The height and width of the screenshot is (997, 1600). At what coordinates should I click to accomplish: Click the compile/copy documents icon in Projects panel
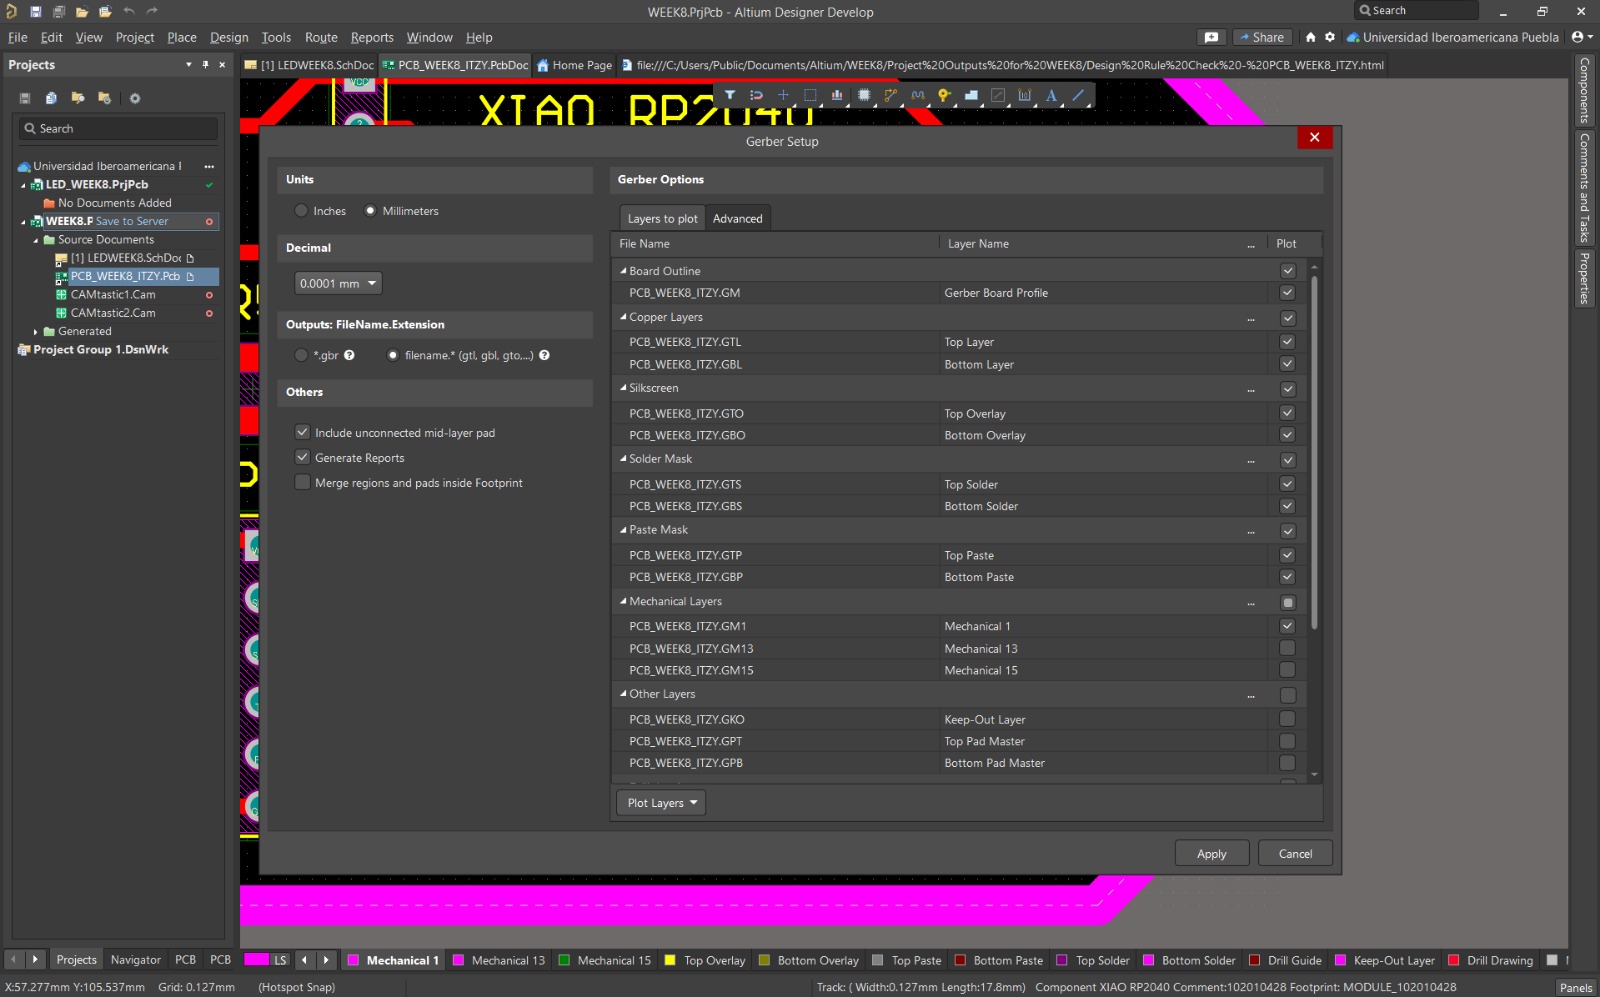coord(51,98)
